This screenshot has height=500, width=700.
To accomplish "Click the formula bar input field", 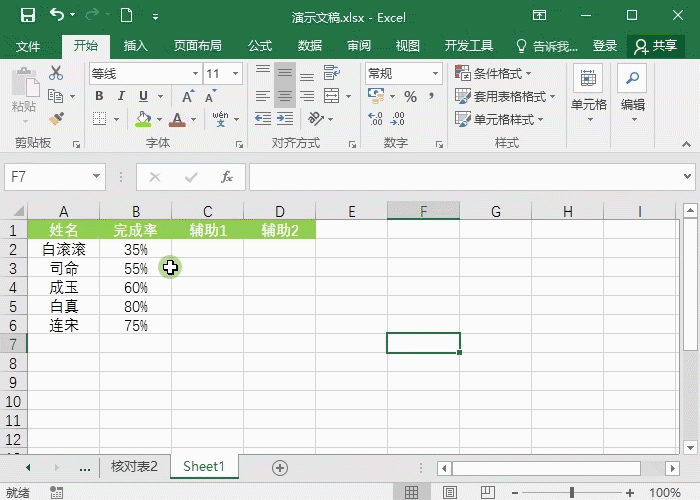I will [466, 177].
